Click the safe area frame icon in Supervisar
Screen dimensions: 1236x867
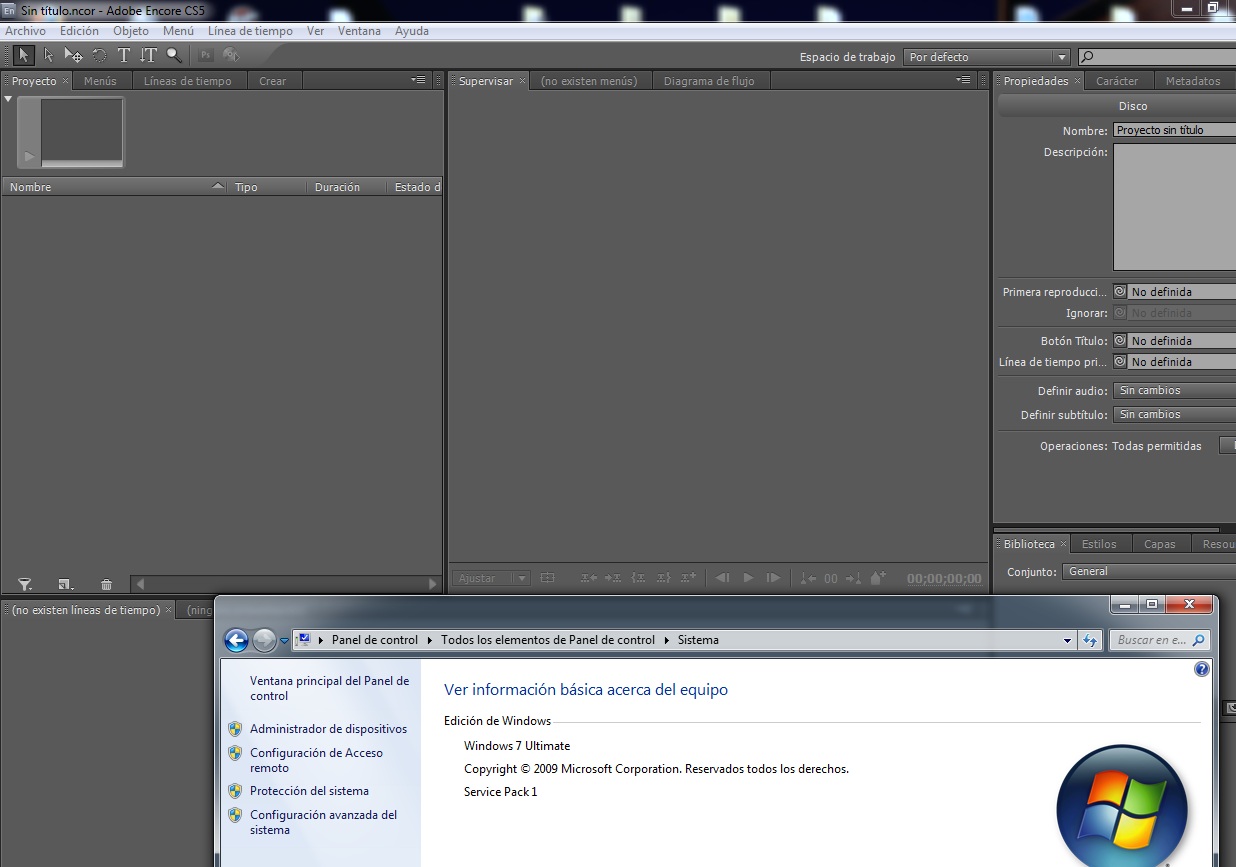pos(547,578)
